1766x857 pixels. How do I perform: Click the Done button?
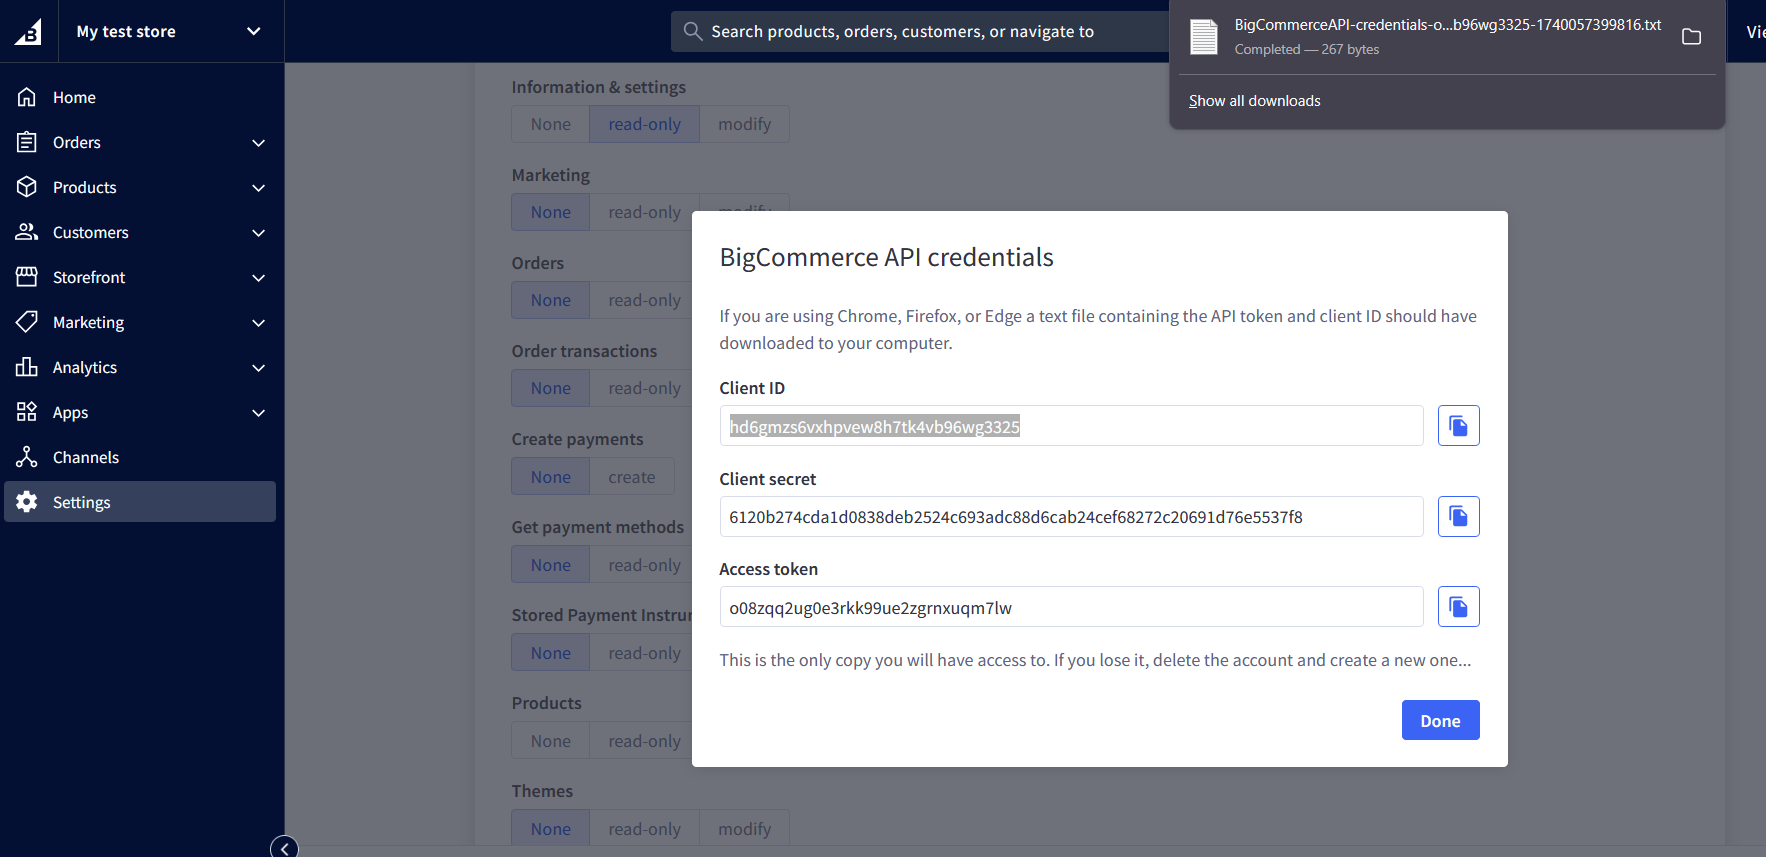1440,720
